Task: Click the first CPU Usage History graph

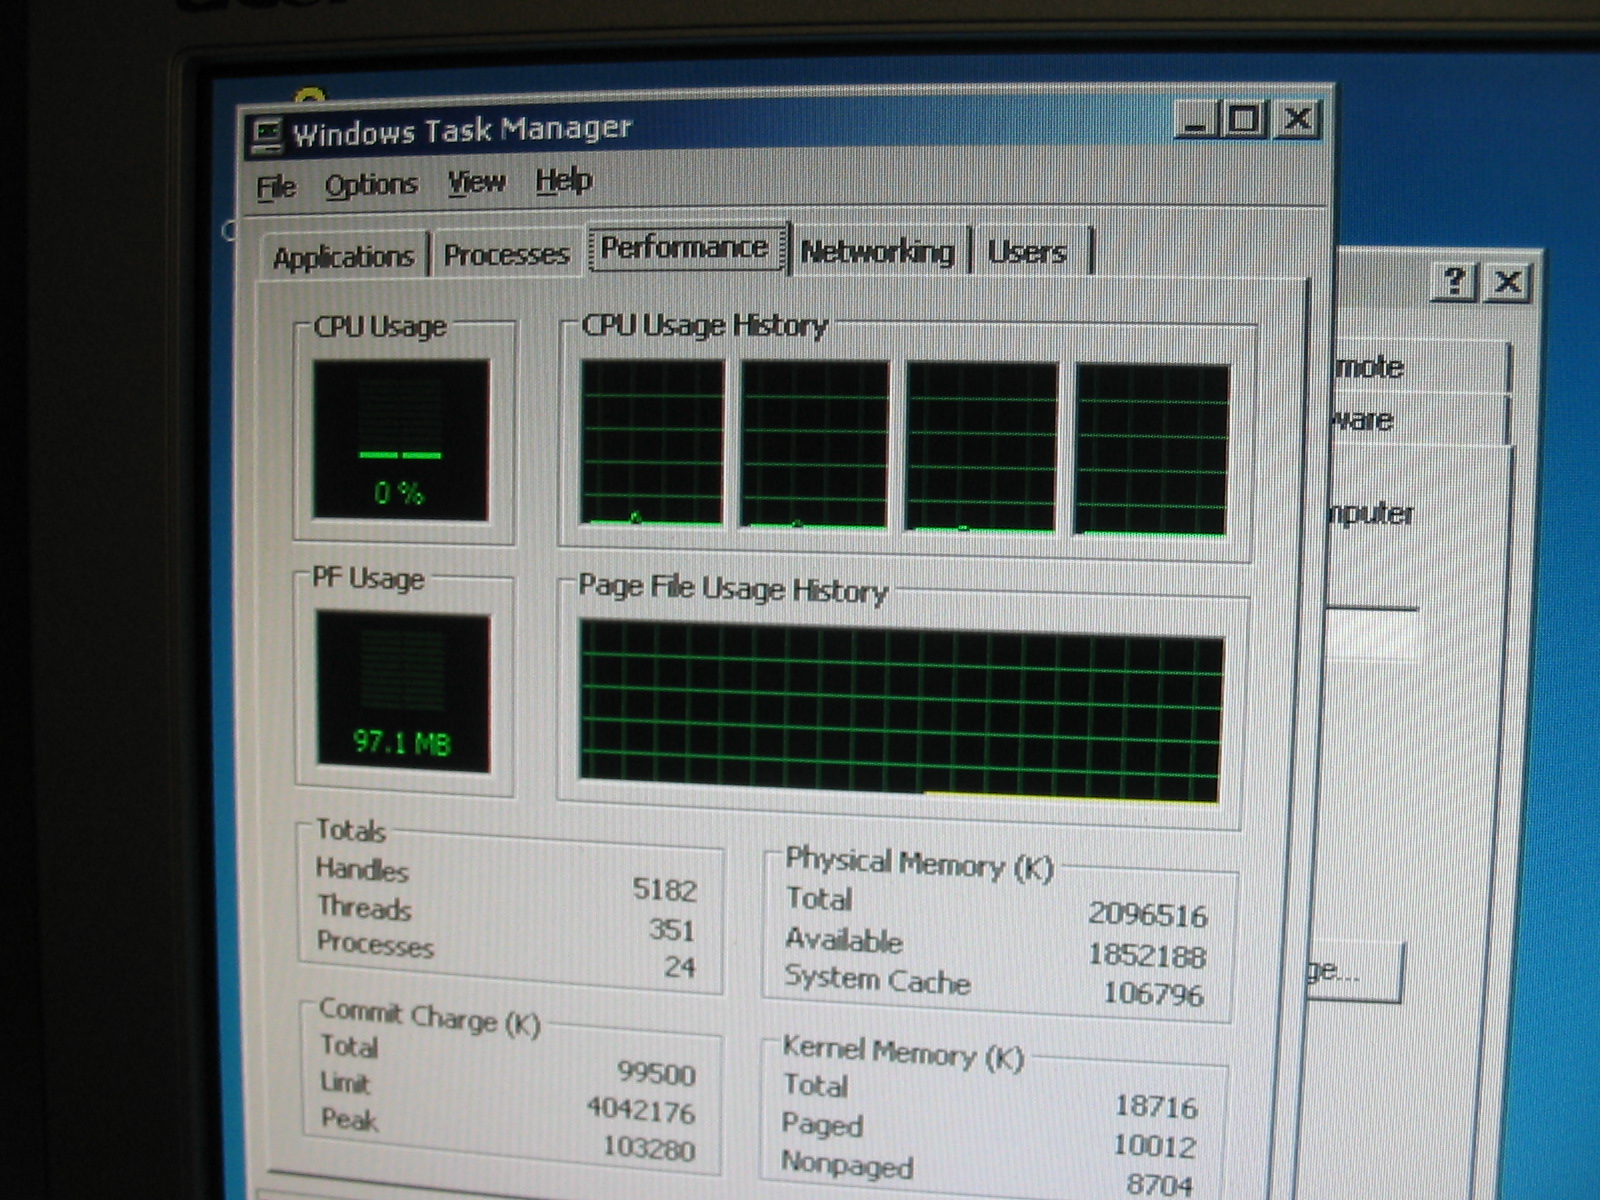Action: pyautogui.click(x=652, y=443)
